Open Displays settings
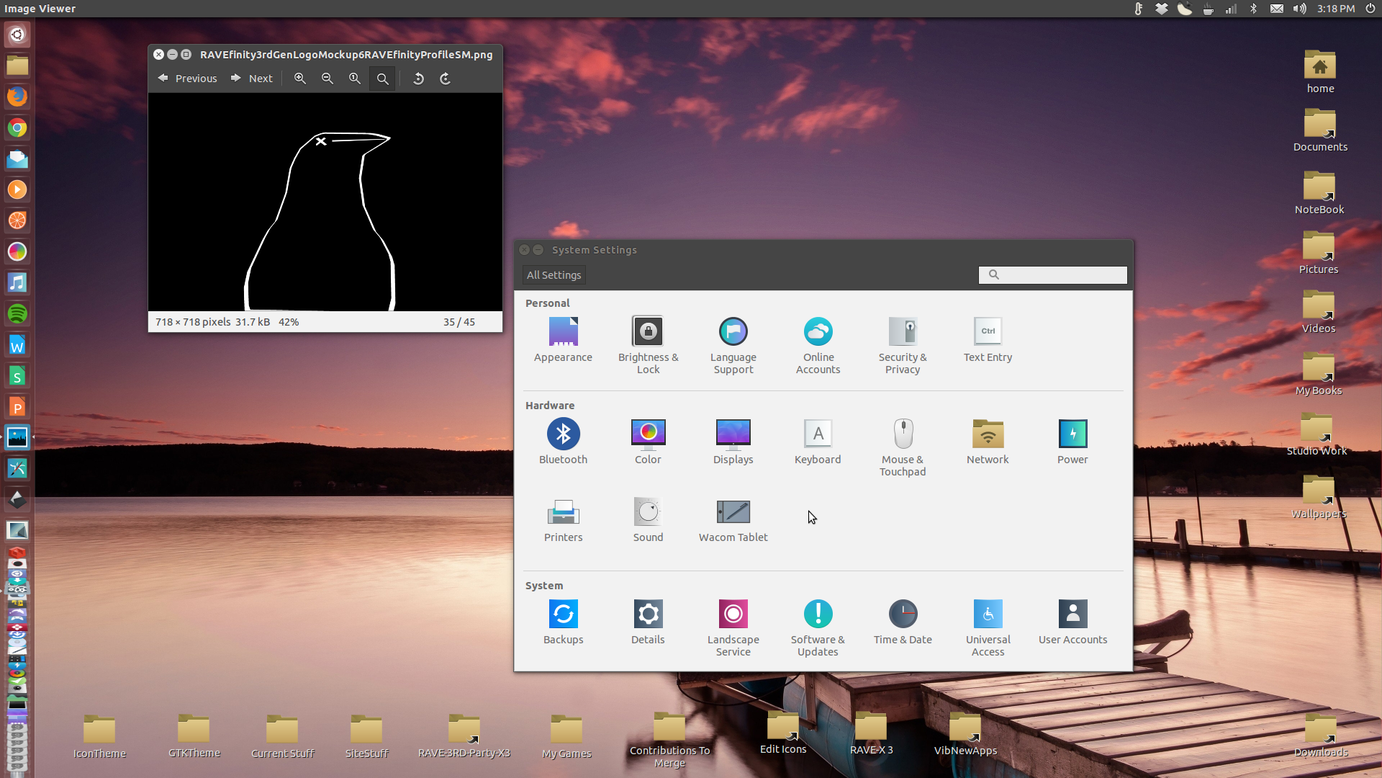The width and height of the screenshot is (1382, 778). point(733,435)
